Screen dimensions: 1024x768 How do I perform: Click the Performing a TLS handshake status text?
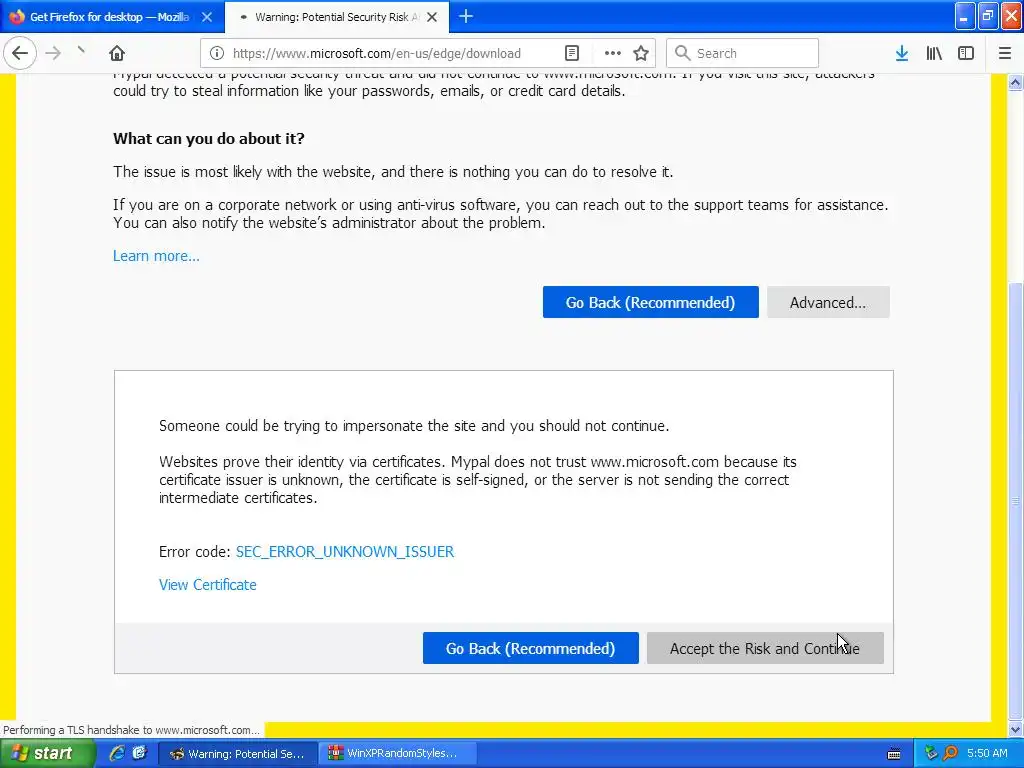[131, 729]
